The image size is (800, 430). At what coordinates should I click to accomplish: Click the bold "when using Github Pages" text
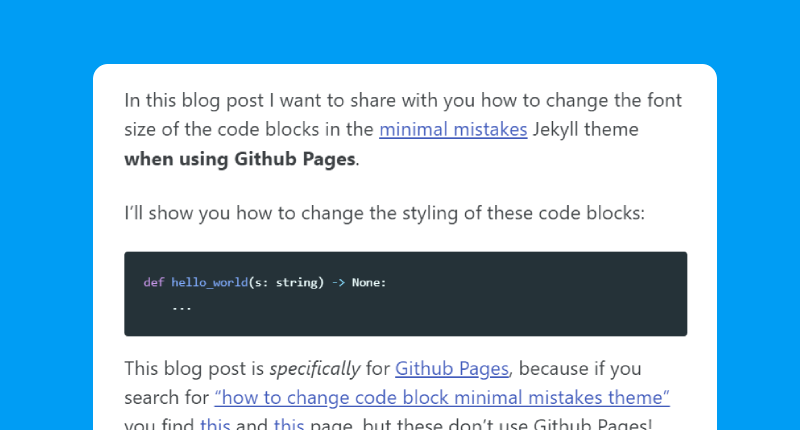point(240,159)
